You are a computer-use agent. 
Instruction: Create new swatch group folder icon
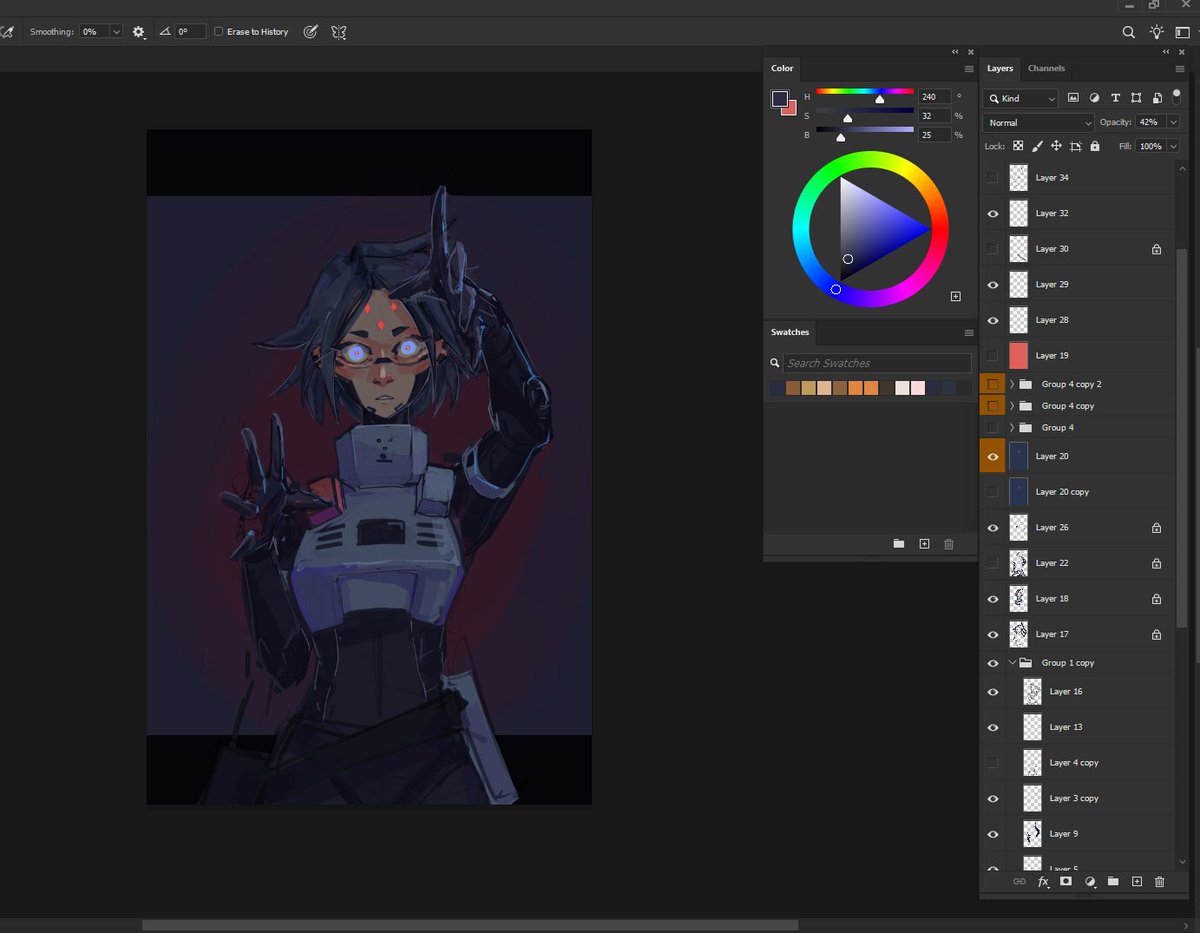[x=899, y=543]
